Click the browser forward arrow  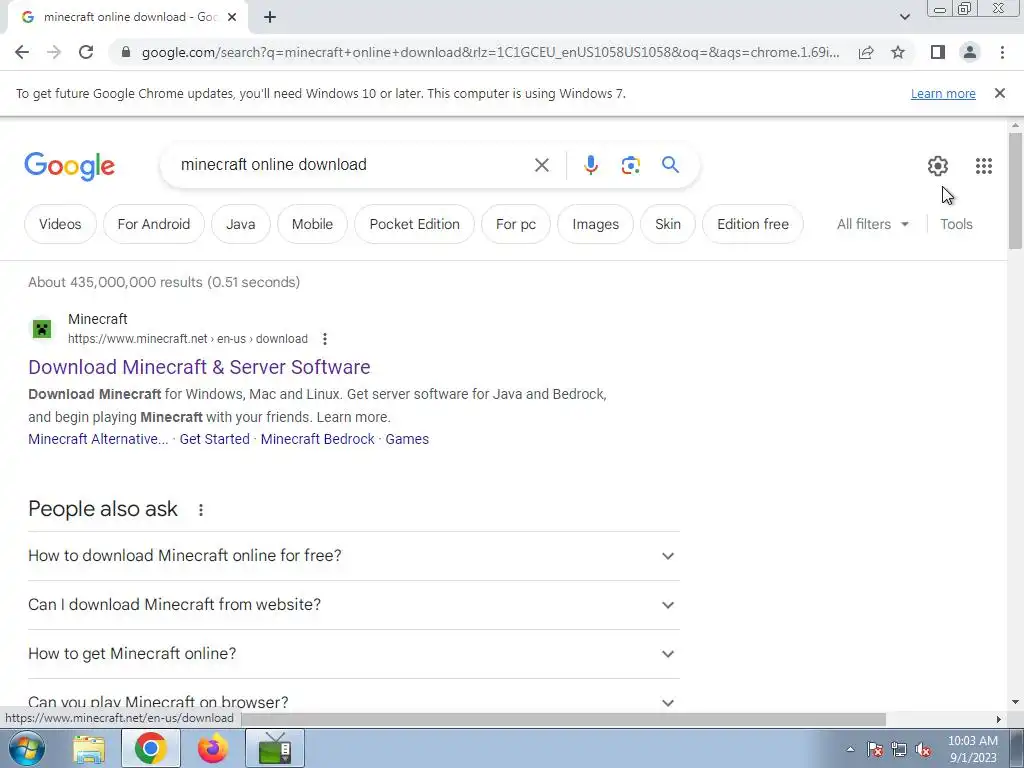pyautogui.click(x=54, y=52)
